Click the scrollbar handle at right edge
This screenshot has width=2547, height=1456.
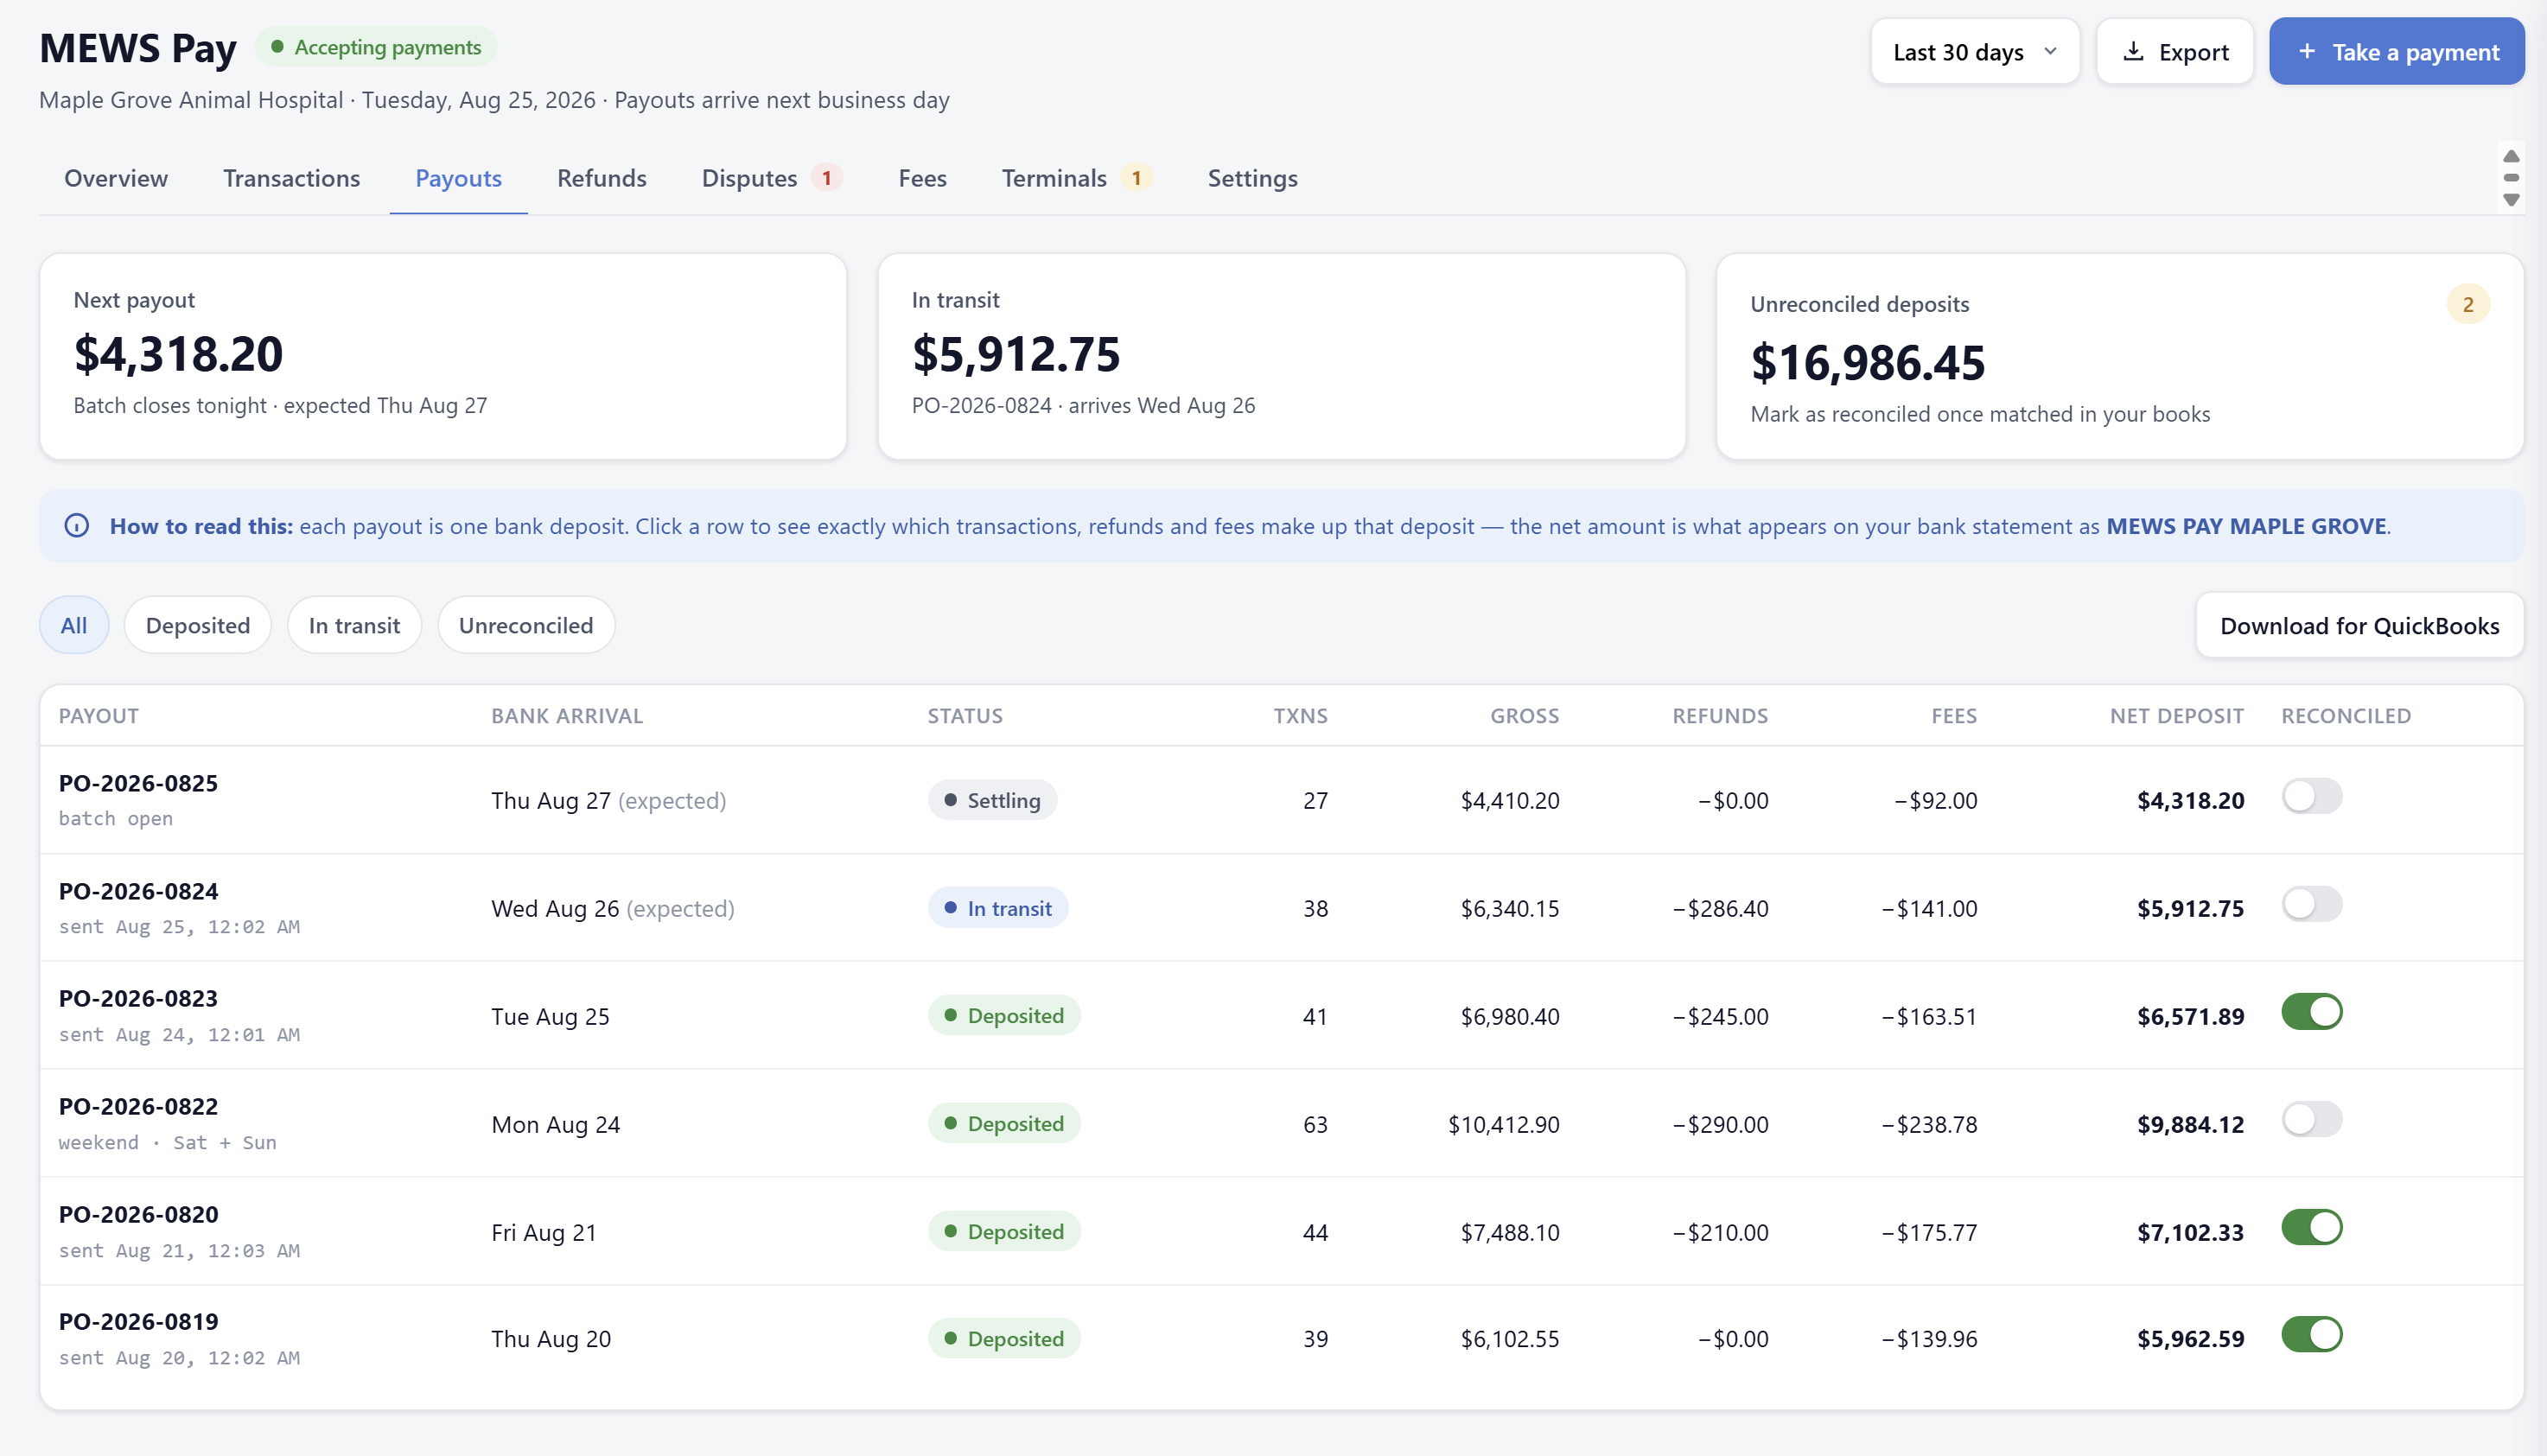[x=2510, y=178]
